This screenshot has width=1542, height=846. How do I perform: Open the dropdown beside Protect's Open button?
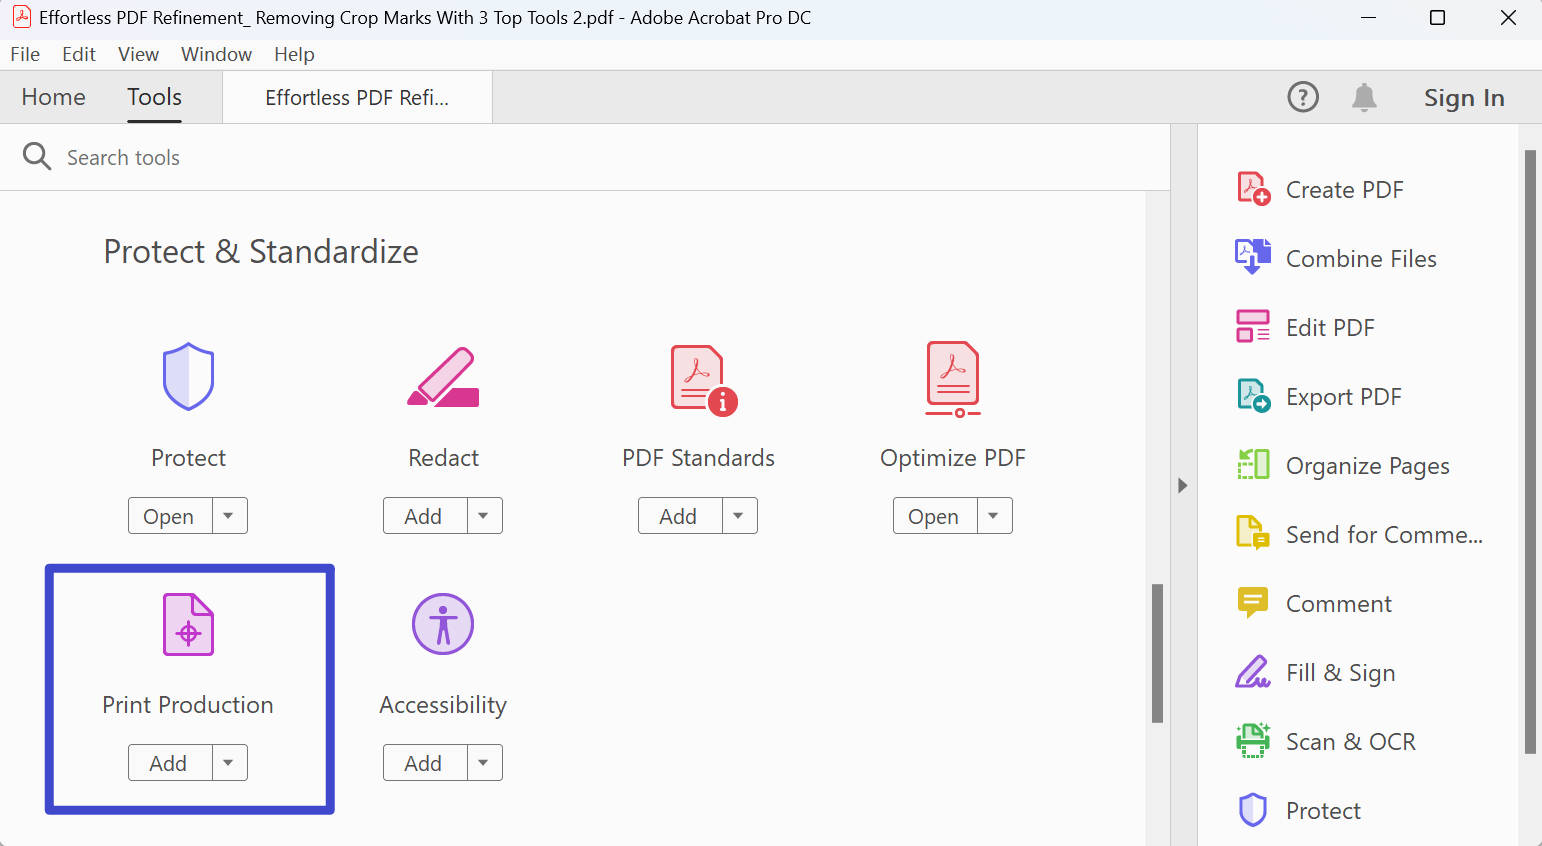[x=229, y=515]
